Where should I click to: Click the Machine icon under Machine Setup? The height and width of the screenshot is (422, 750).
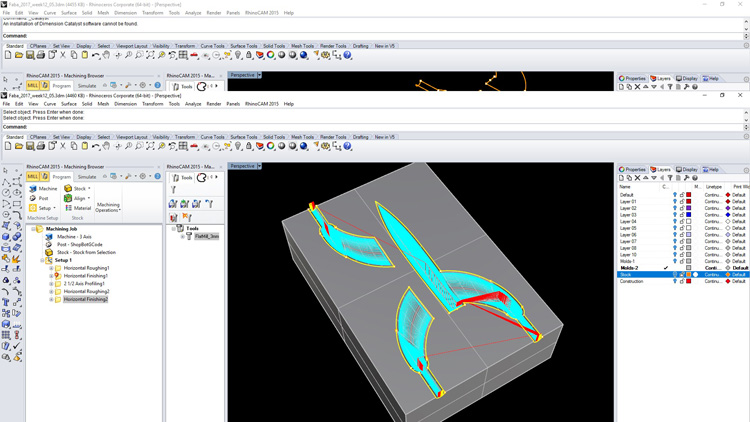coord(33,189)
